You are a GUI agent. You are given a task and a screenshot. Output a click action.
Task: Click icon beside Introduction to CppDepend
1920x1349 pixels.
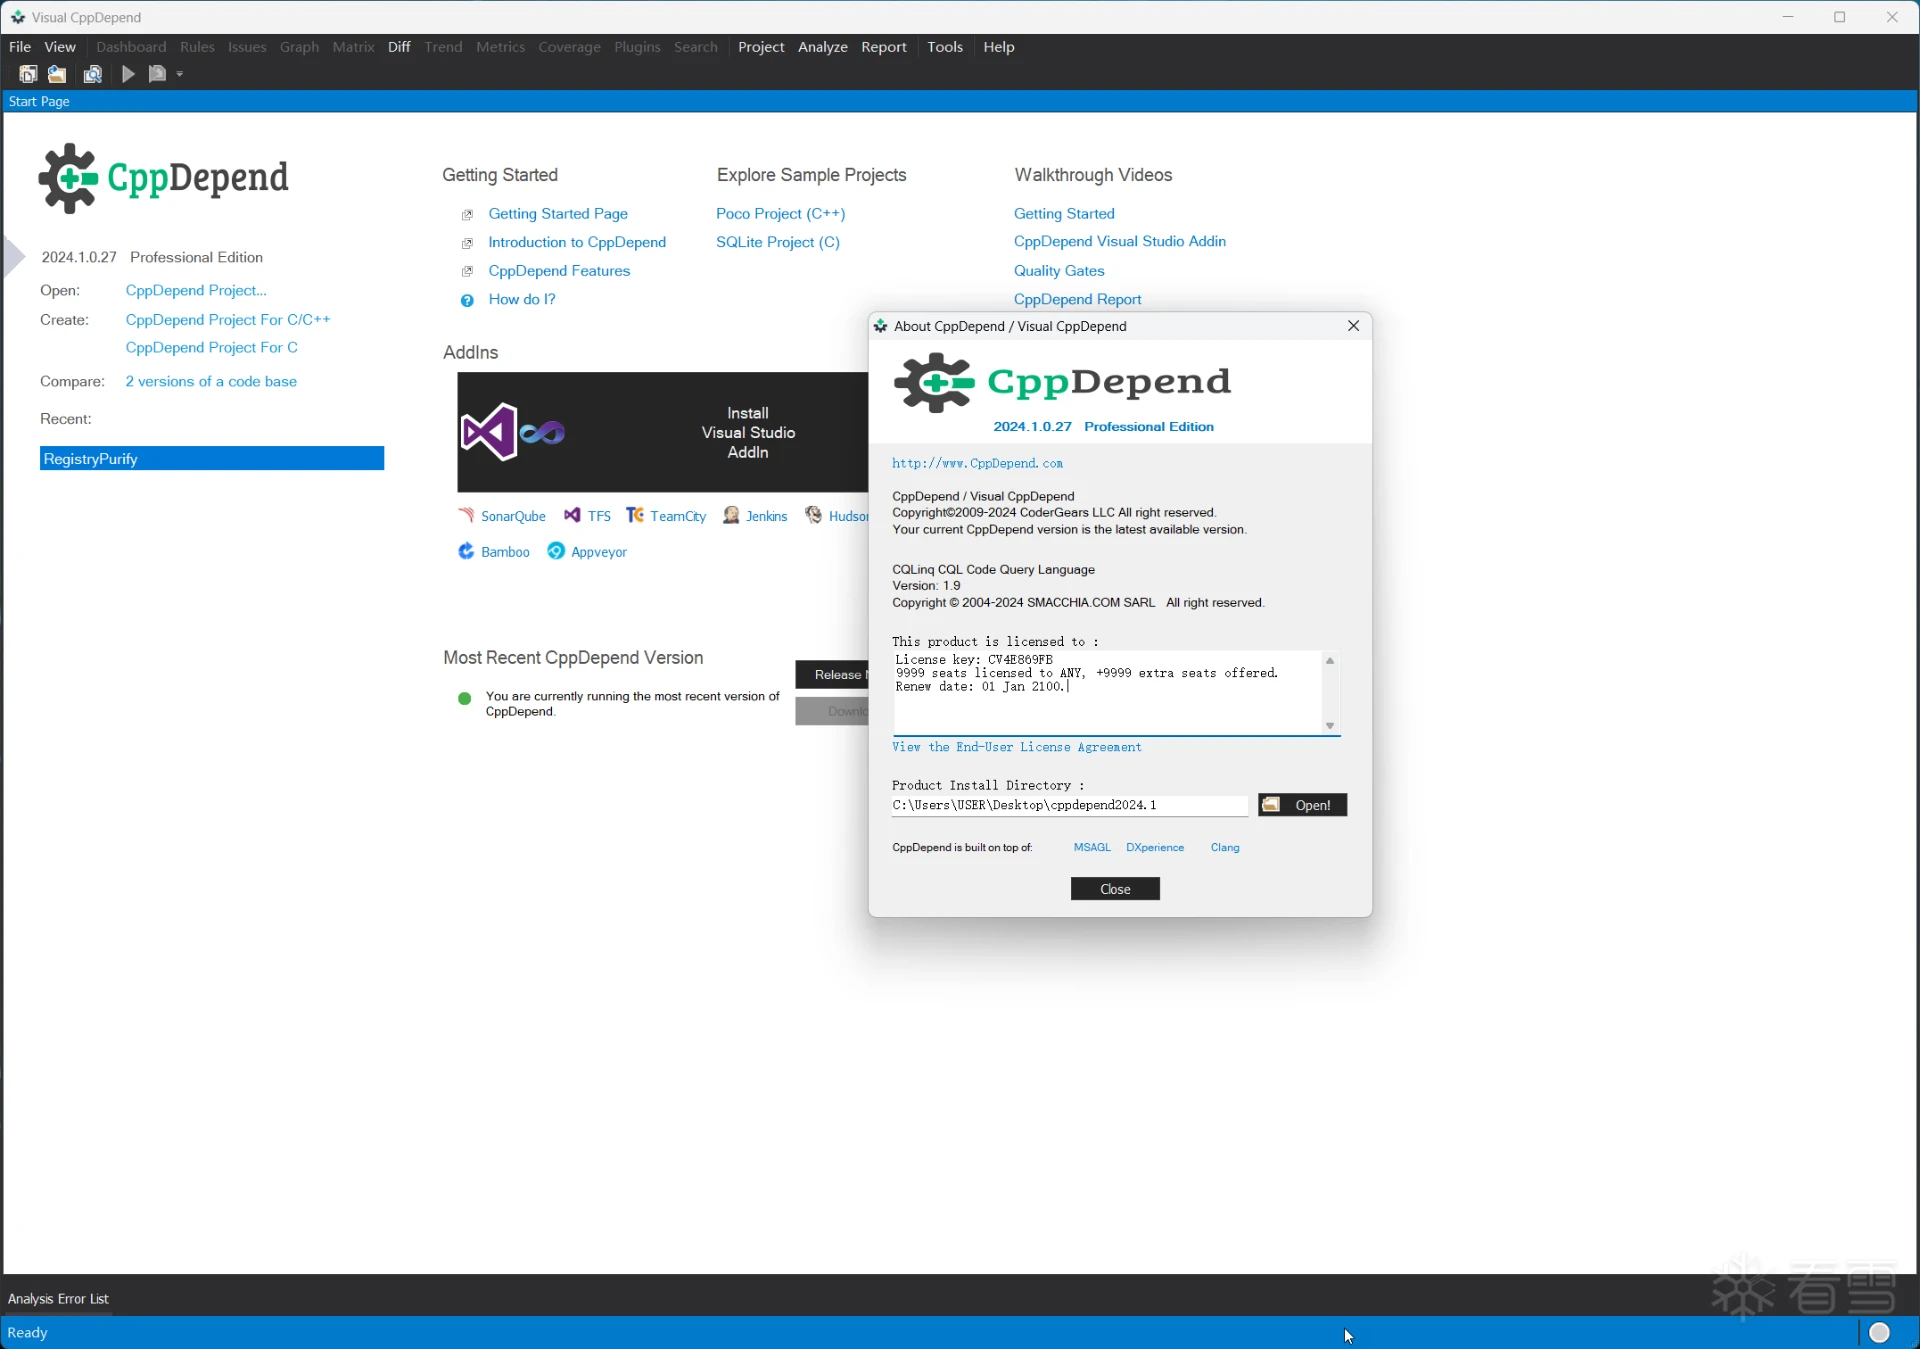coord(467,243)
